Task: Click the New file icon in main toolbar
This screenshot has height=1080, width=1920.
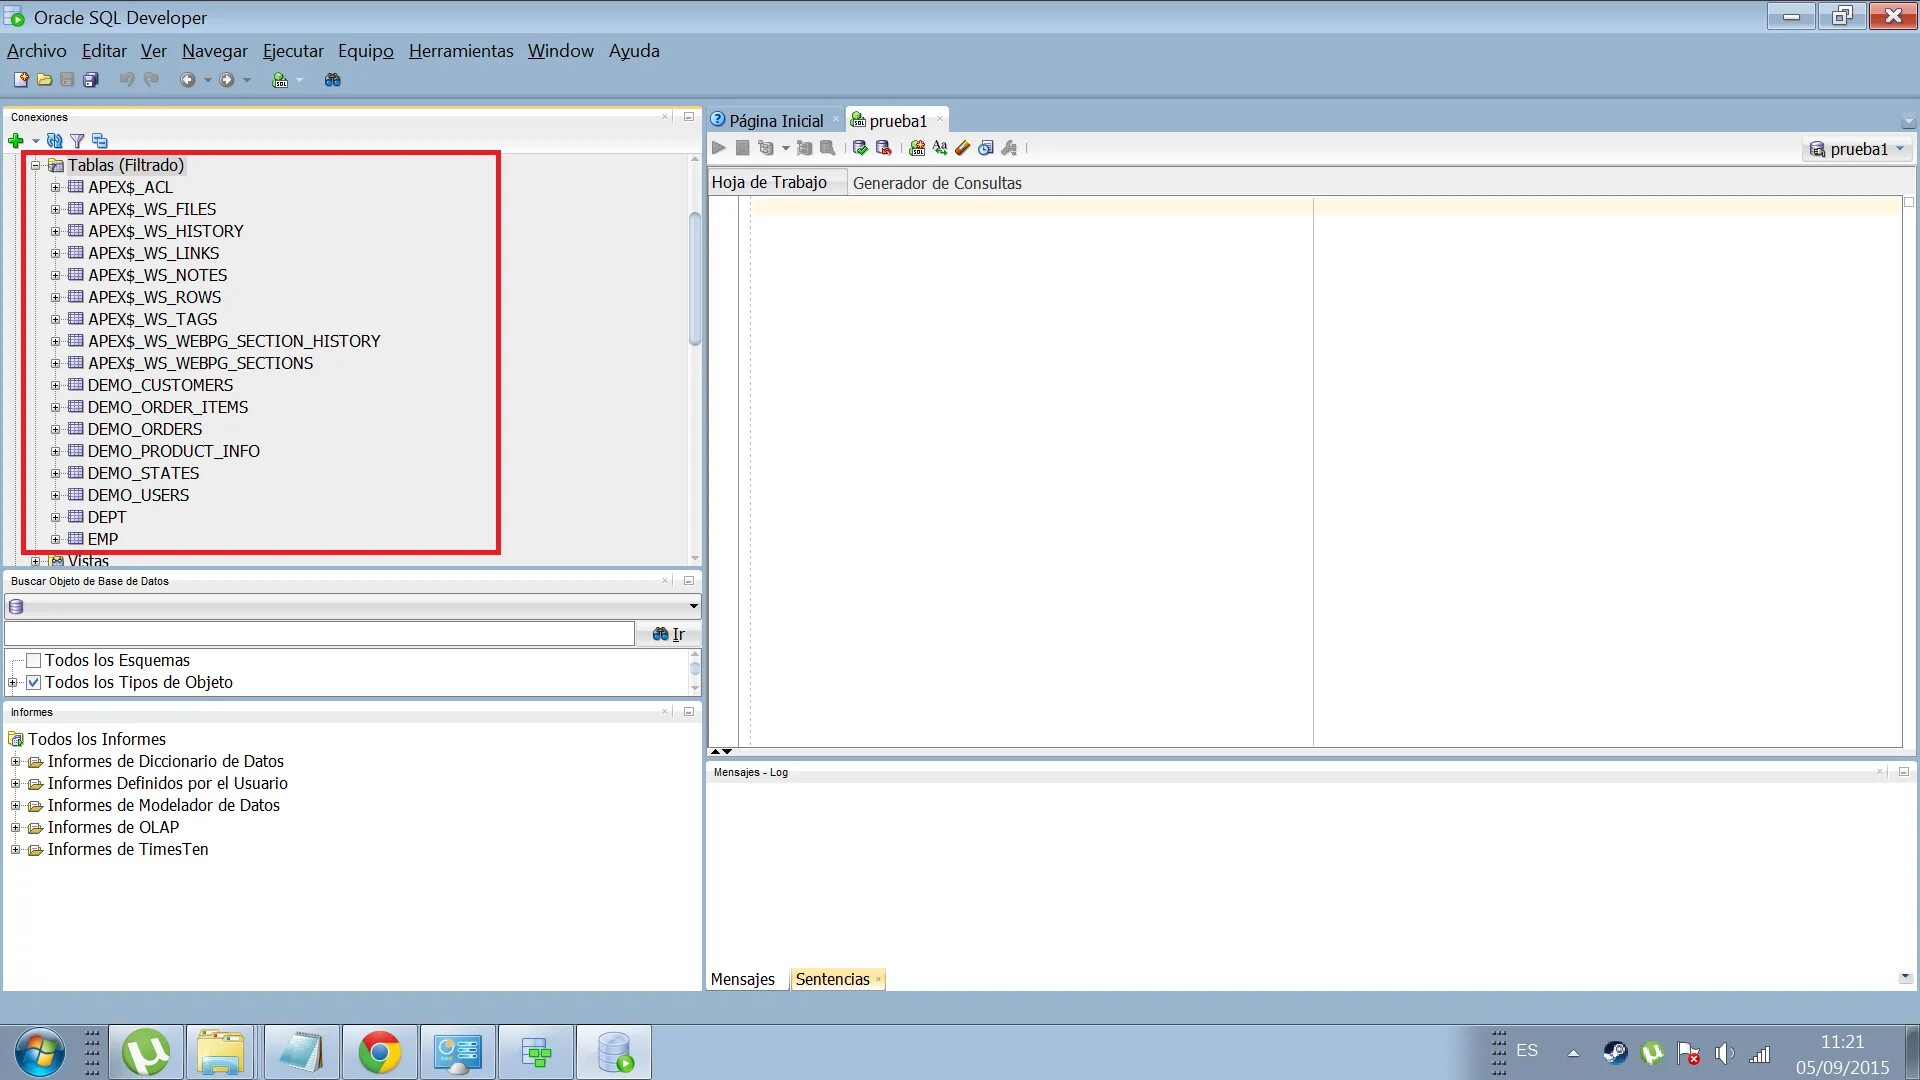Action: [x=20, y=80]
